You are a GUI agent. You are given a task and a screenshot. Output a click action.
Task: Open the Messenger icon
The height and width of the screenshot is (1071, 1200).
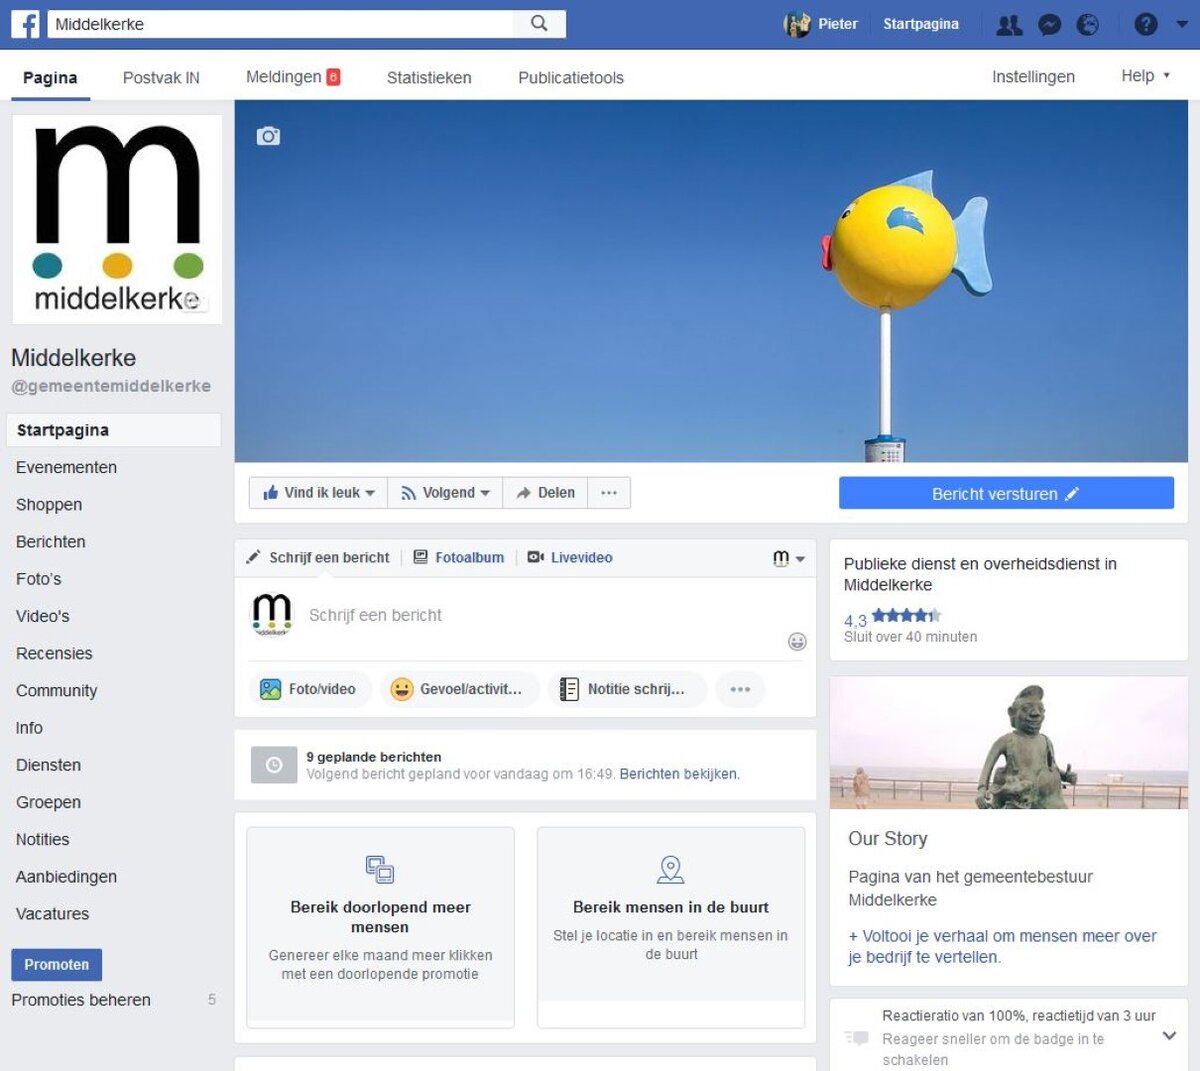pos(1049,25)
